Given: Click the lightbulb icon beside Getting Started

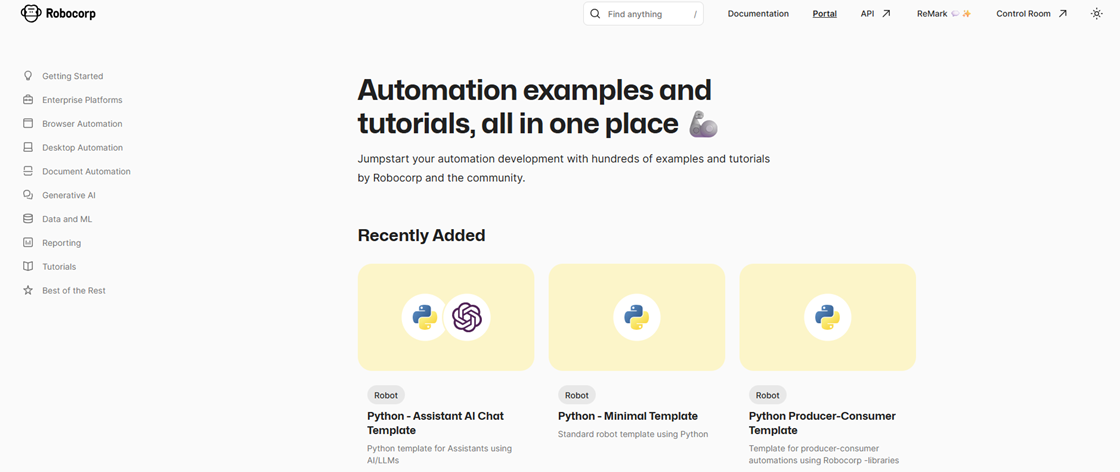Looking at the screenshot, I should pyautogui.click(x=28, y=76).
